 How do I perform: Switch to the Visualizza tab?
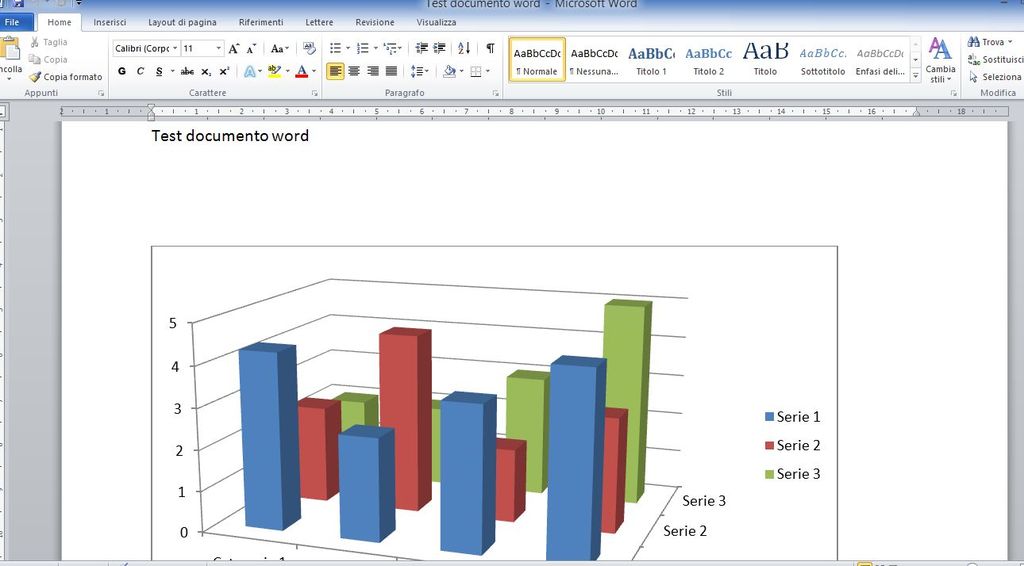[437, 22]
